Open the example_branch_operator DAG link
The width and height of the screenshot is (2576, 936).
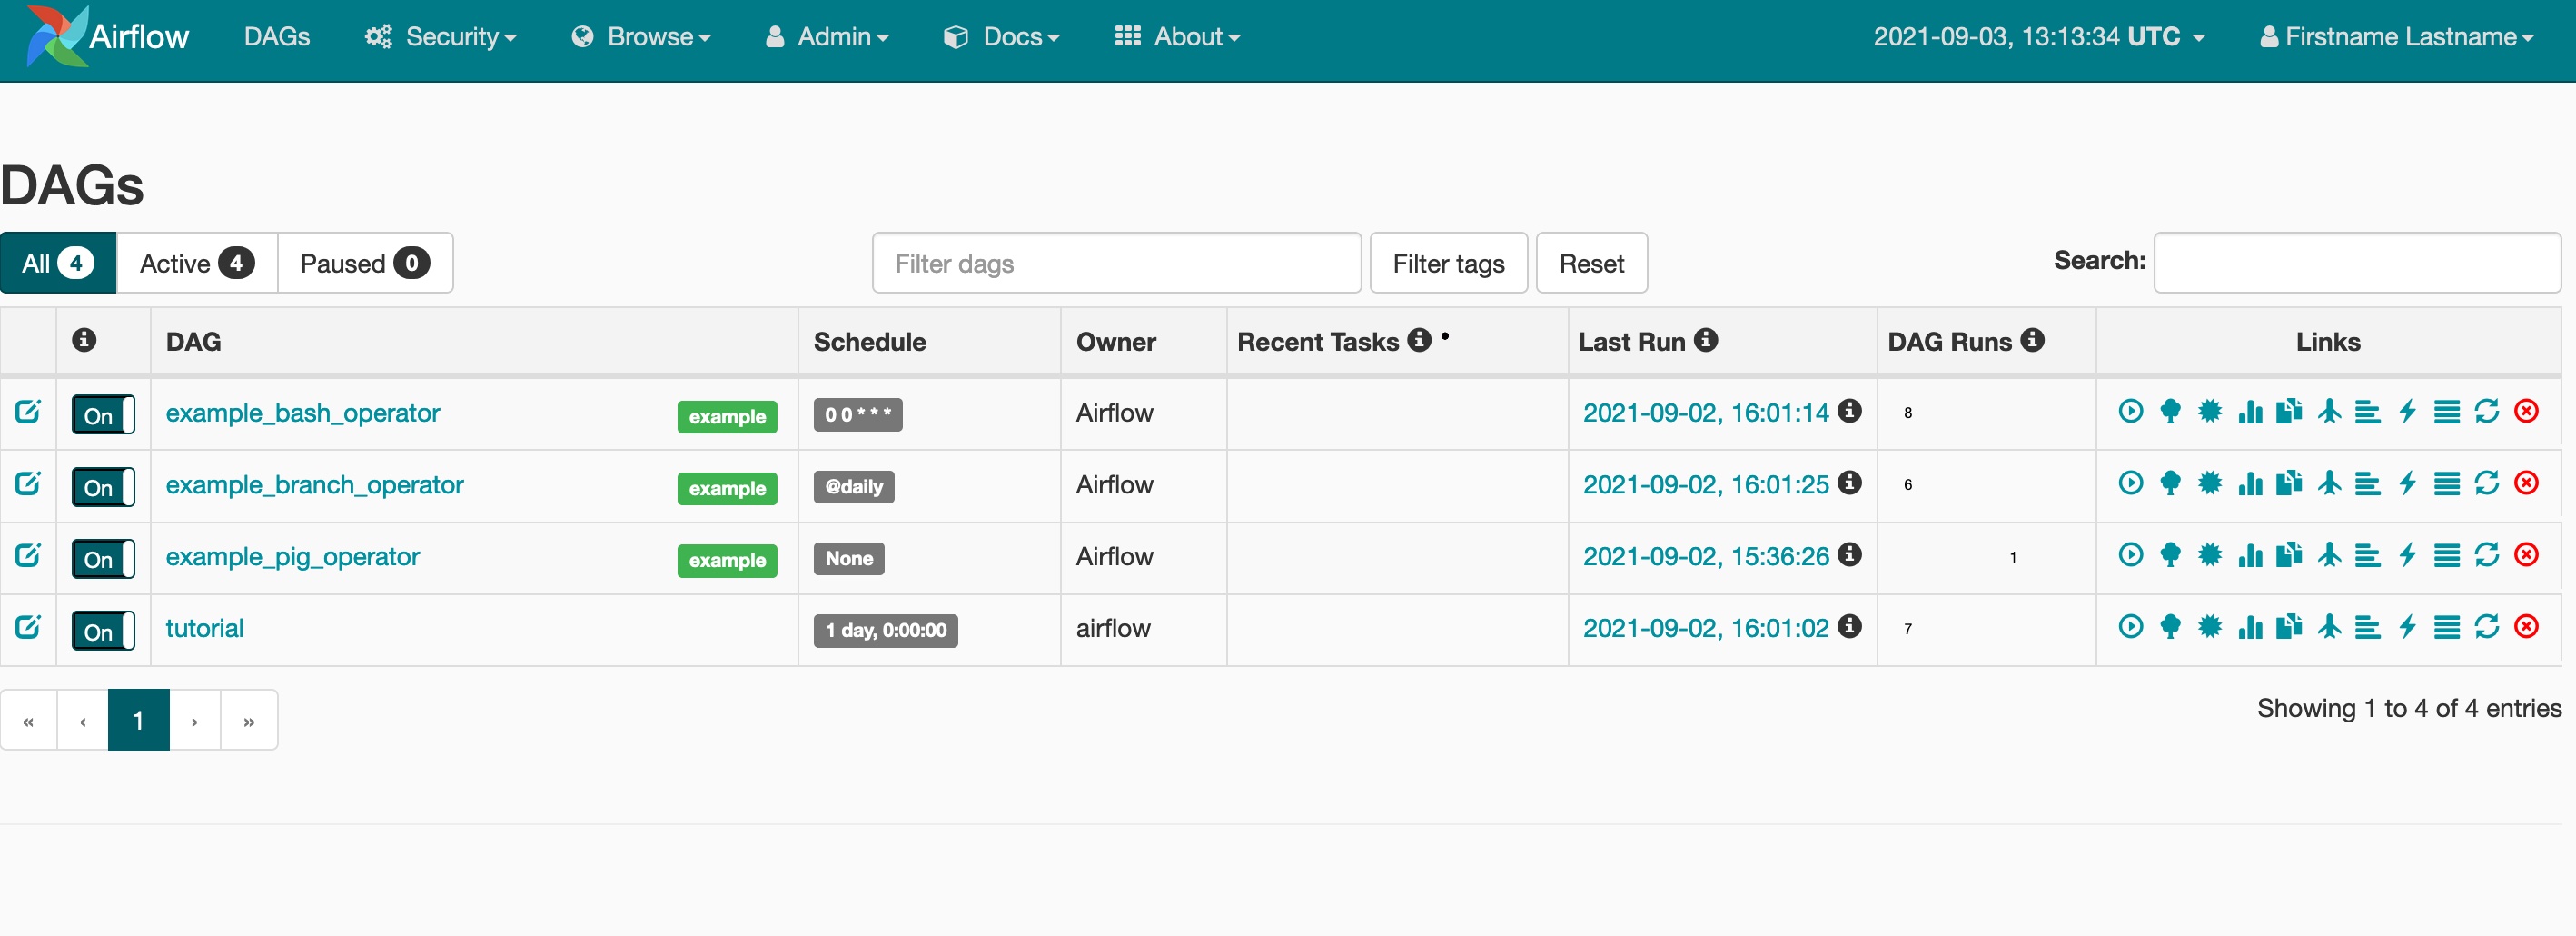point(315,485)
